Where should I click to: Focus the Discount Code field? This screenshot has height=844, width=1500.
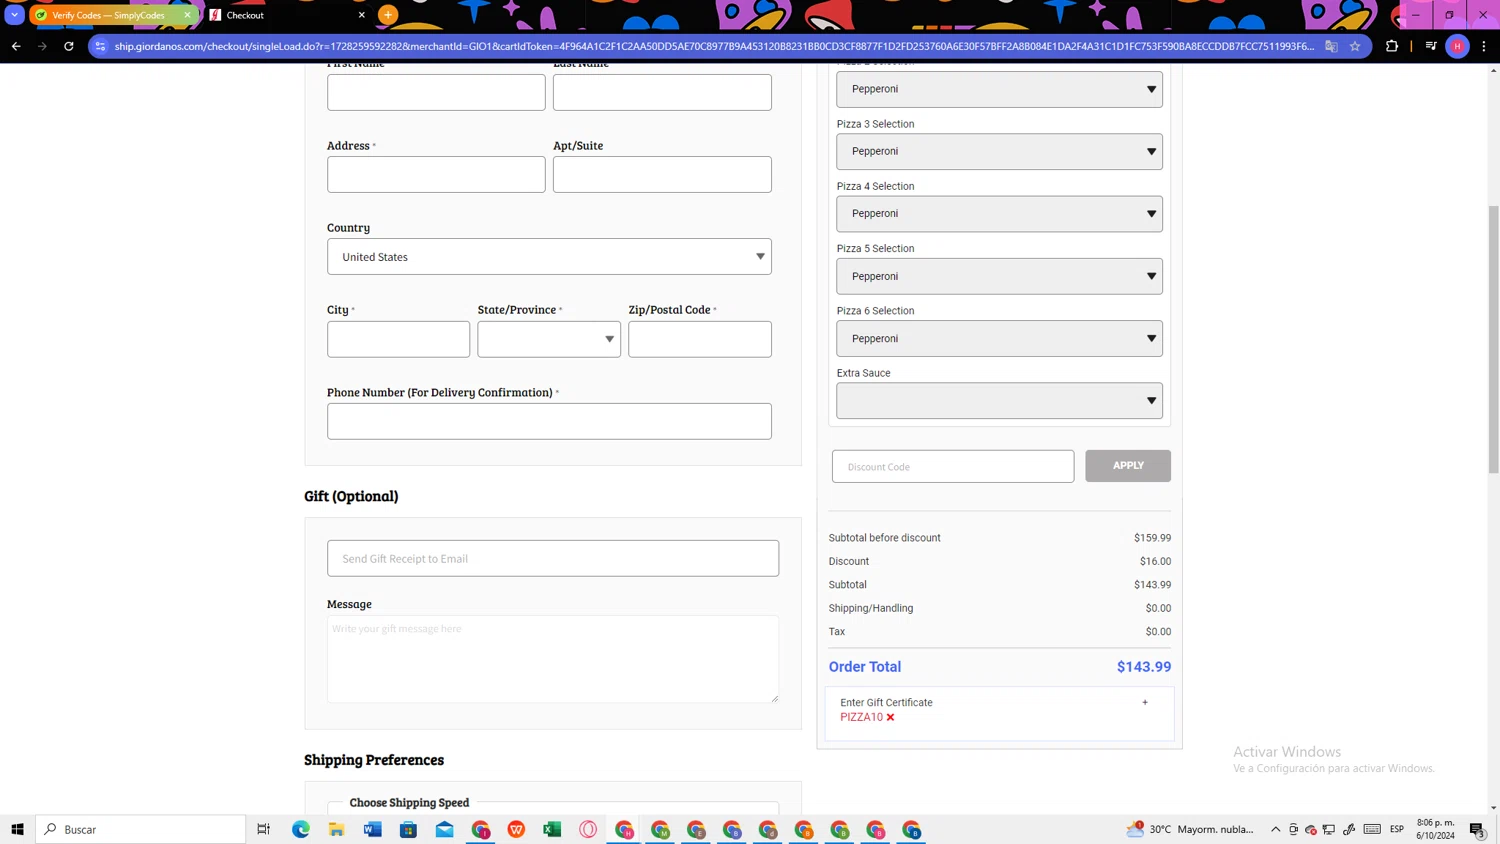point(953,466)
